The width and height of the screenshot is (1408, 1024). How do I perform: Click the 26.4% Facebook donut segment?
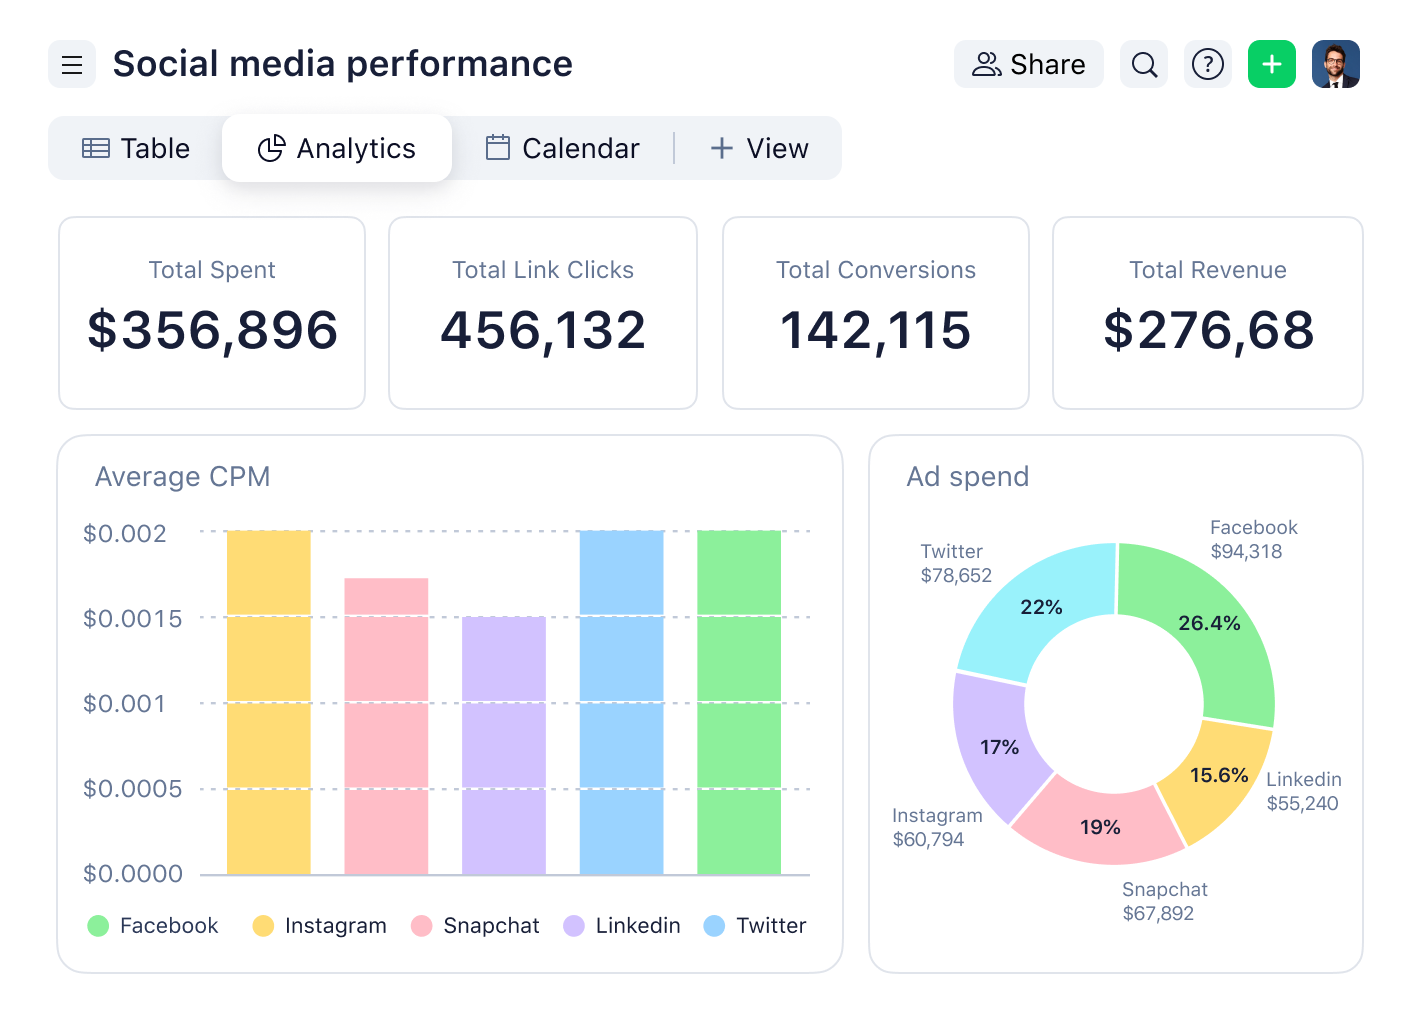tap(1209, 623)
